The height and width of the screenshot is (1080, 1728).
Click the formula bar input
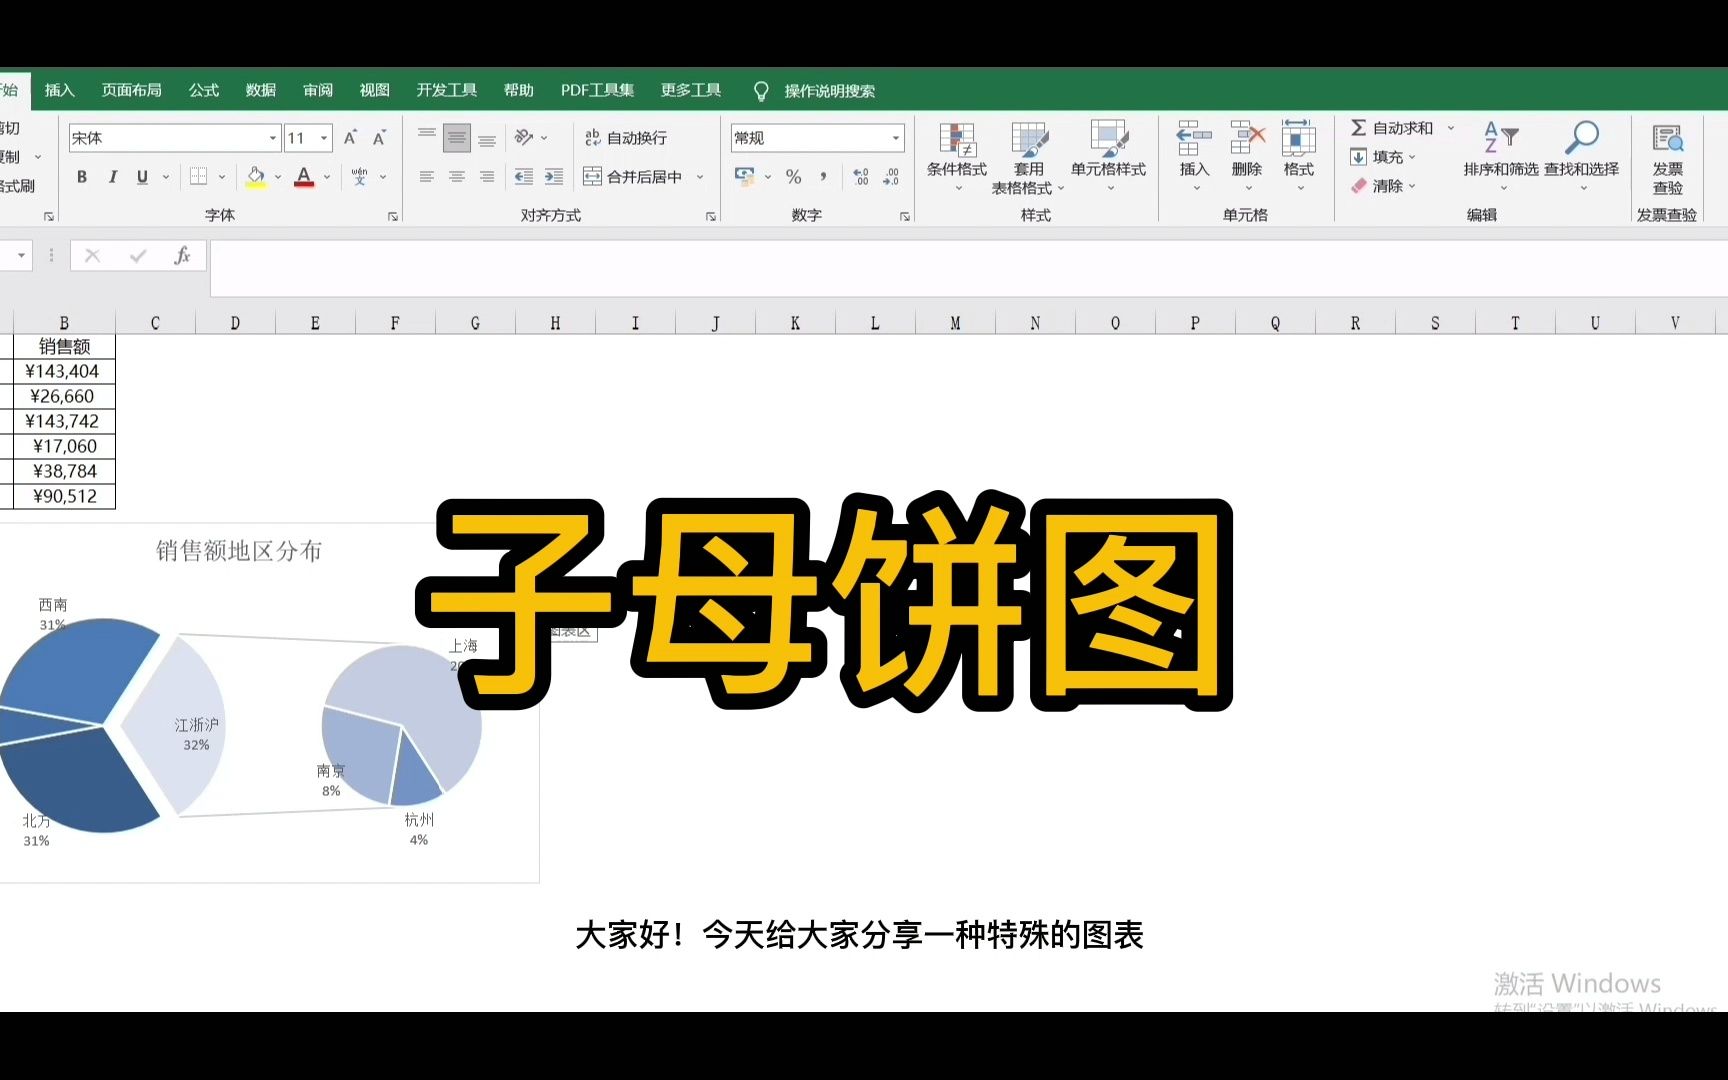968,269
